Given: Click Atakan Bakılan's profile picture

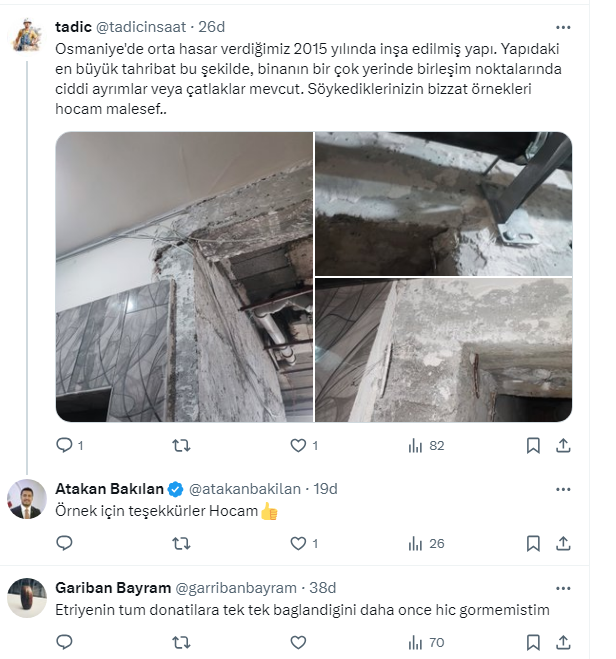Looking at the screenshot, I should coord(27,499).
